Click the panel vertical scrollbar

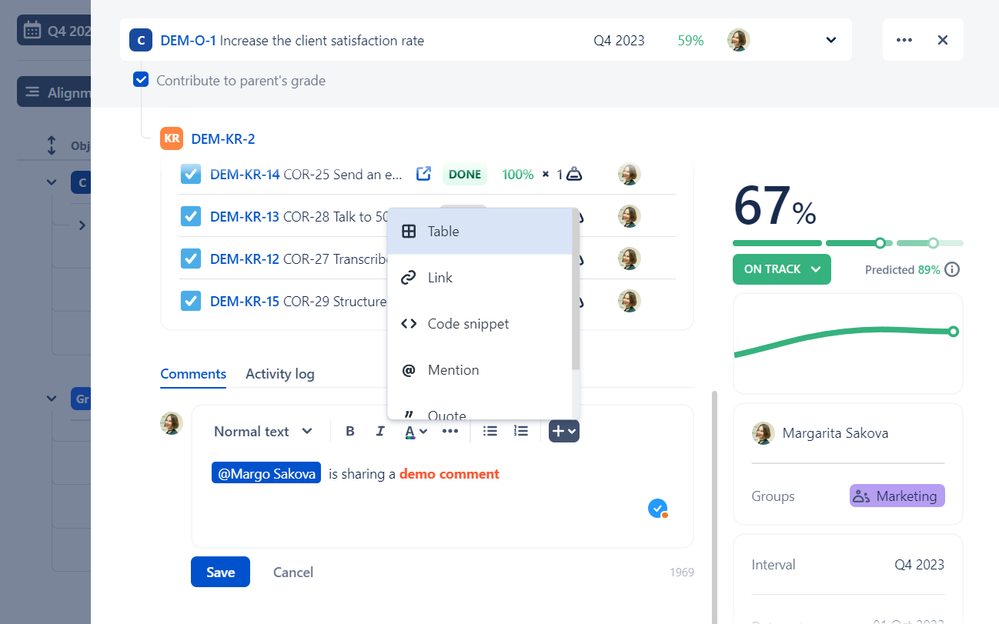[715, 507]
